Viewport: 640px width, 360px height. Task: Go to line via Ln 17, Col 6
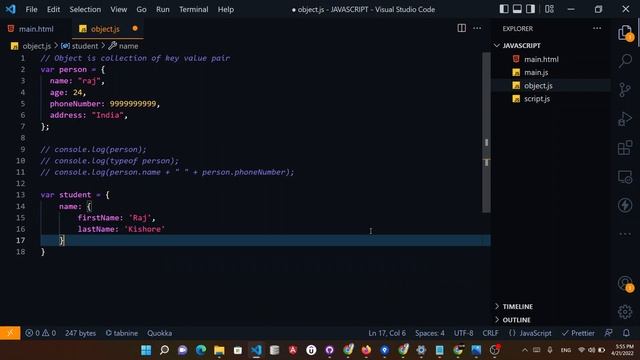(x=387, y=333)
